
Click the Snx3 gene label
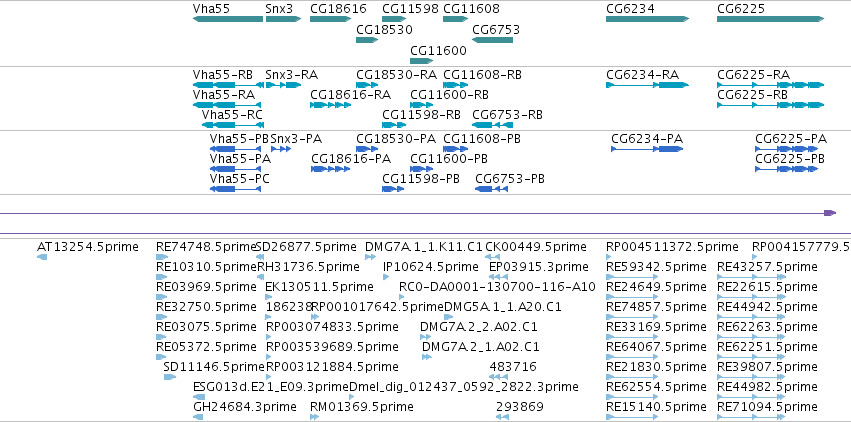pos(279,9)
